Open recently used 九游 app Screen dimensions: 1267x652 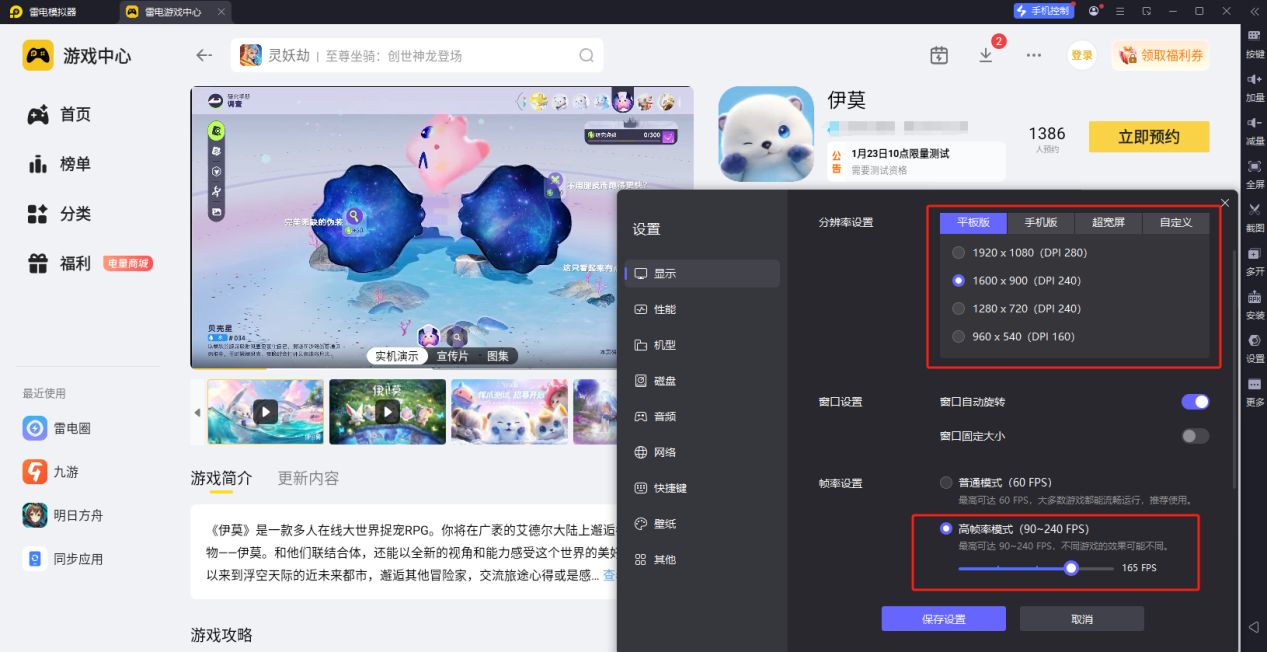[51, 472]
